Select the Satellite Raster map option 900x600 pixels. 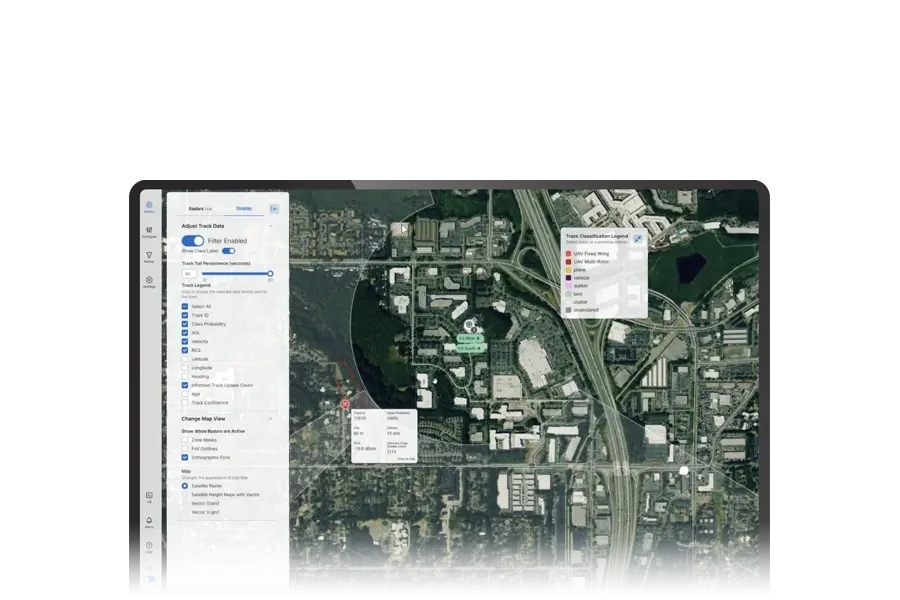185,486
